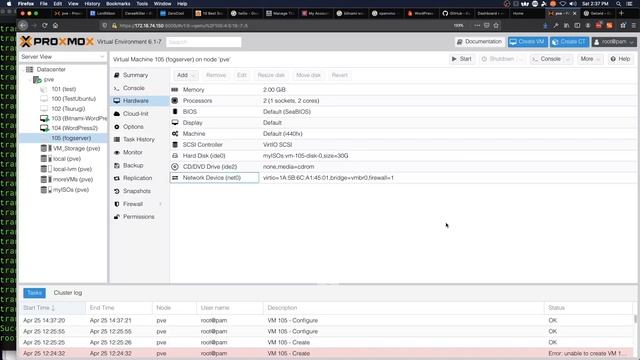This screenshot has height=360, width=640.
Task: Sort tasks by Start Time column
Action: tap(52, 308)
